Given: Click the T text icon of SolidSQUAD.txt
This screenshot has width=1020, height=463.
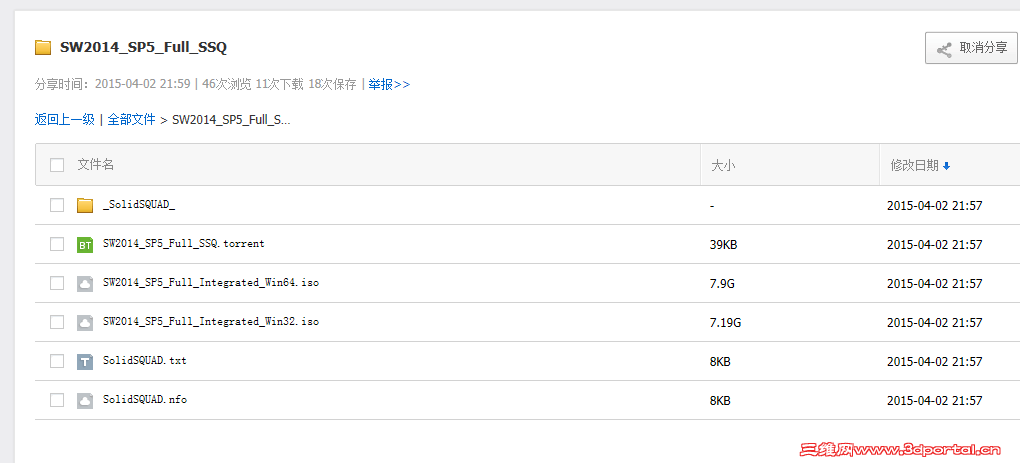Looking at the screenshot, I should point(85,362).
